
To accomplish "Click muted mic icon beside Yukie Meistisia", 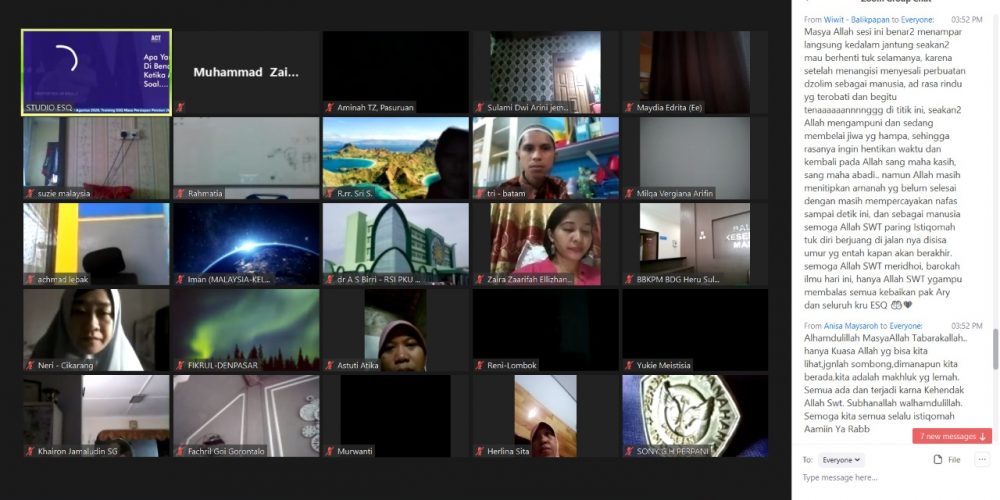I will pyautogui.click(x=629, y=365).
